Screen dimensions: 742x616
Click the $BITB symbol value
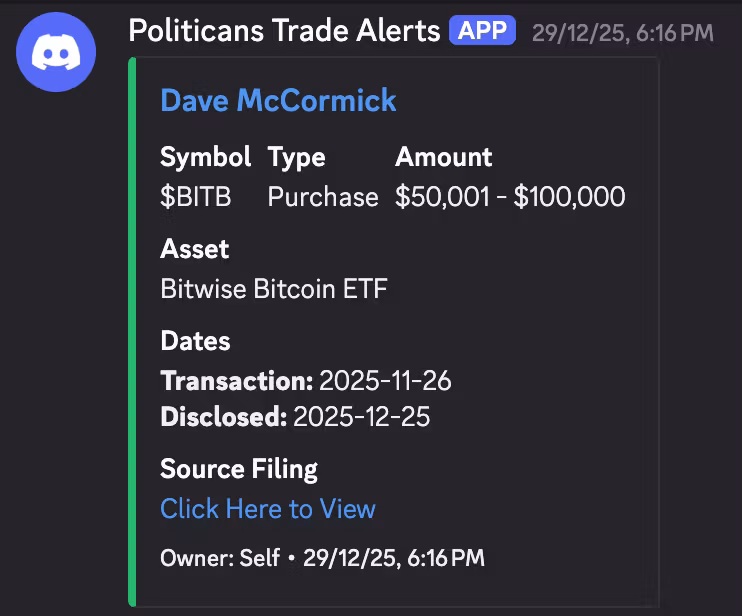pyautogui.click(x=196, y=197)
